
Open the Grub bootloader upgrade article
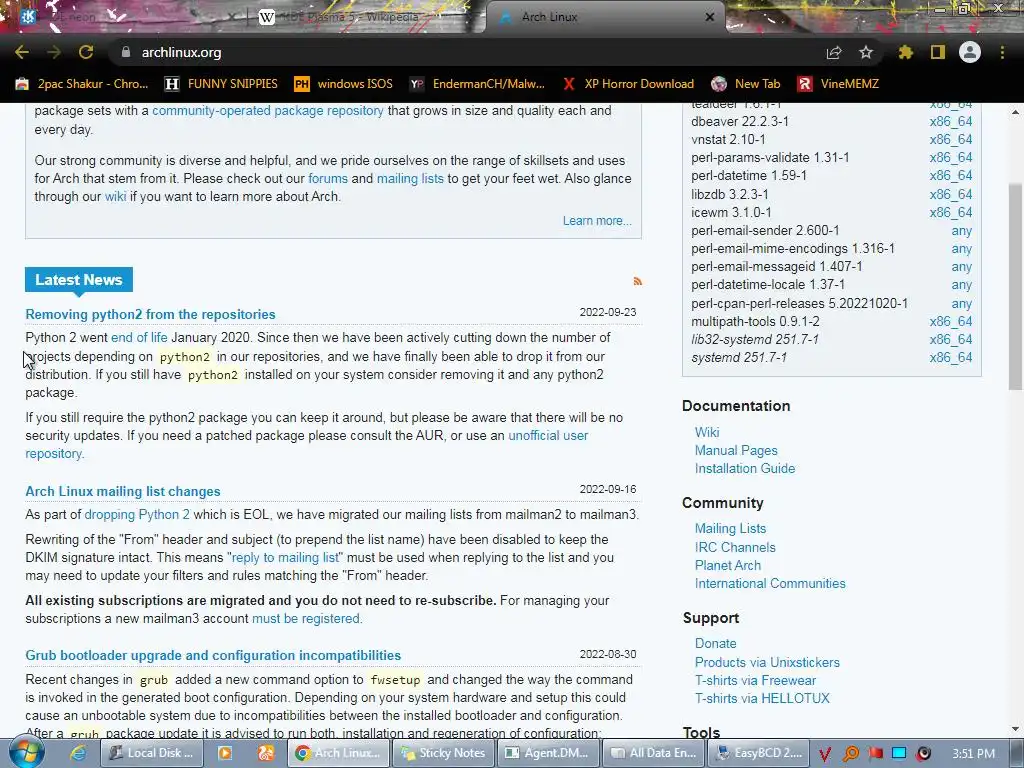point(213,655)
